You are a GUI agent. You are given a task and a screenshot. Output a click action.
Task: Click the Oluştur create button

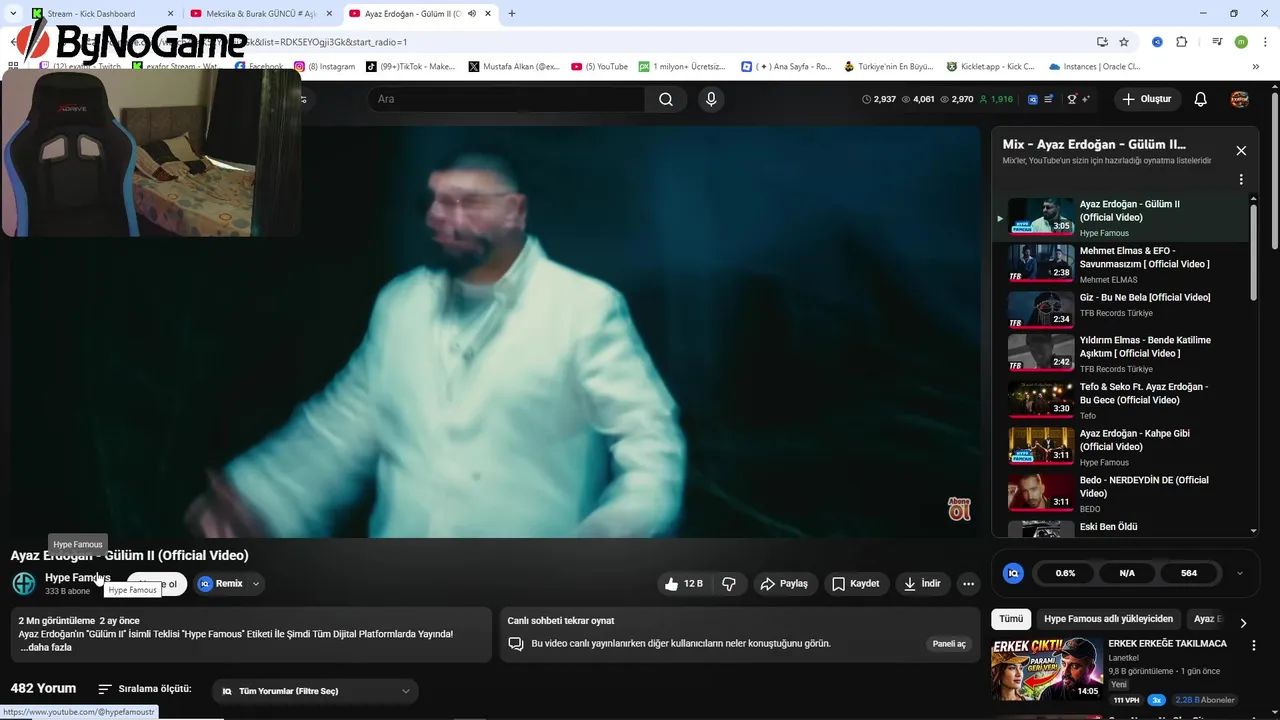click(x=1148, y=99)
